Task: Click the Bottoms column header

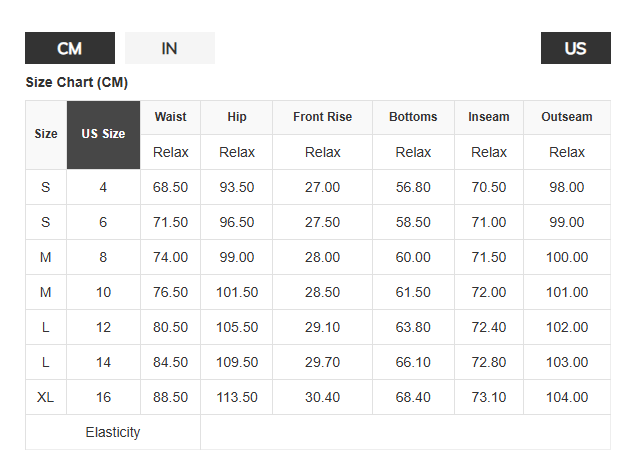Action: tap(413, 117)
